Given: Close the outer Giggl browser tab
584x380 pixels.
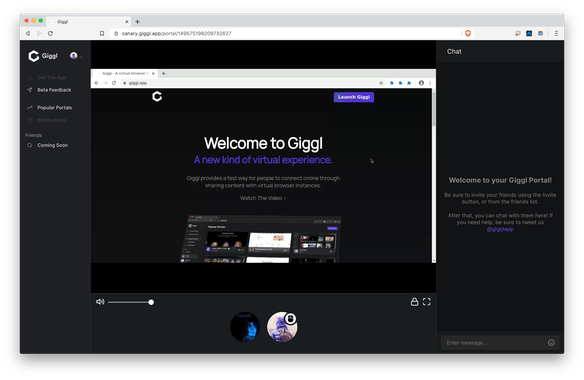Looking at the screenshot, I should point(127,22).
